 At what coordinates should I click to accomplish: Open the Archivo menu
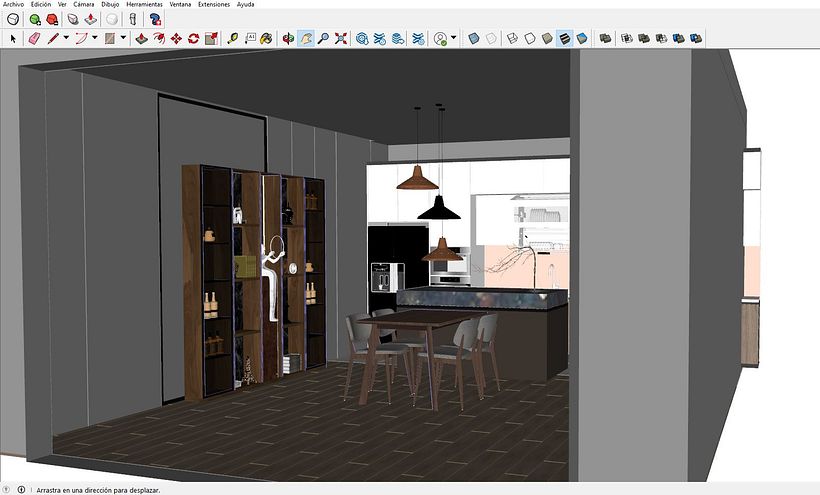tap(14, 4)
